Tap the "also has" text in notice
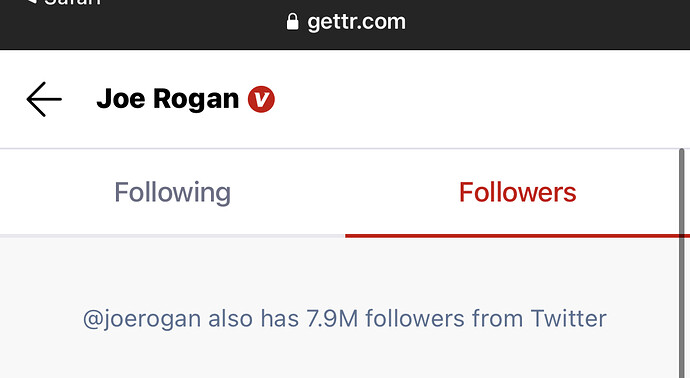The height and width of the screenshot is (378, 690). (253, 318)
